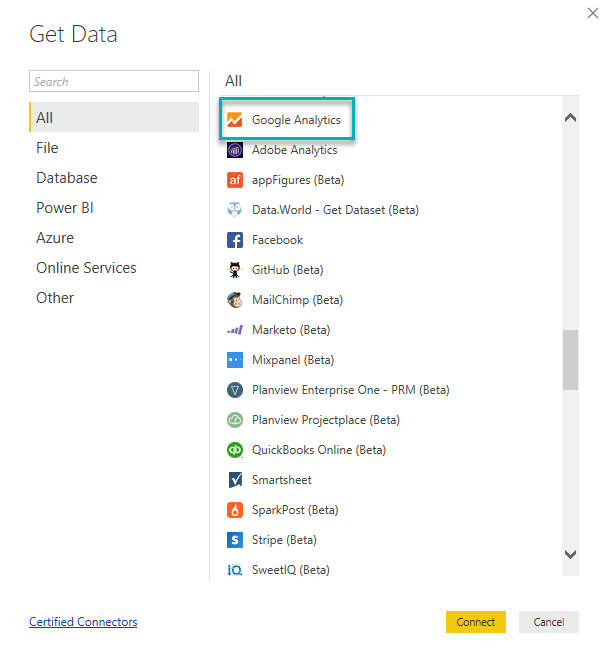The image size is (609, 662).
Task: Select the Azure category
Action: click(x=55, y=238)
